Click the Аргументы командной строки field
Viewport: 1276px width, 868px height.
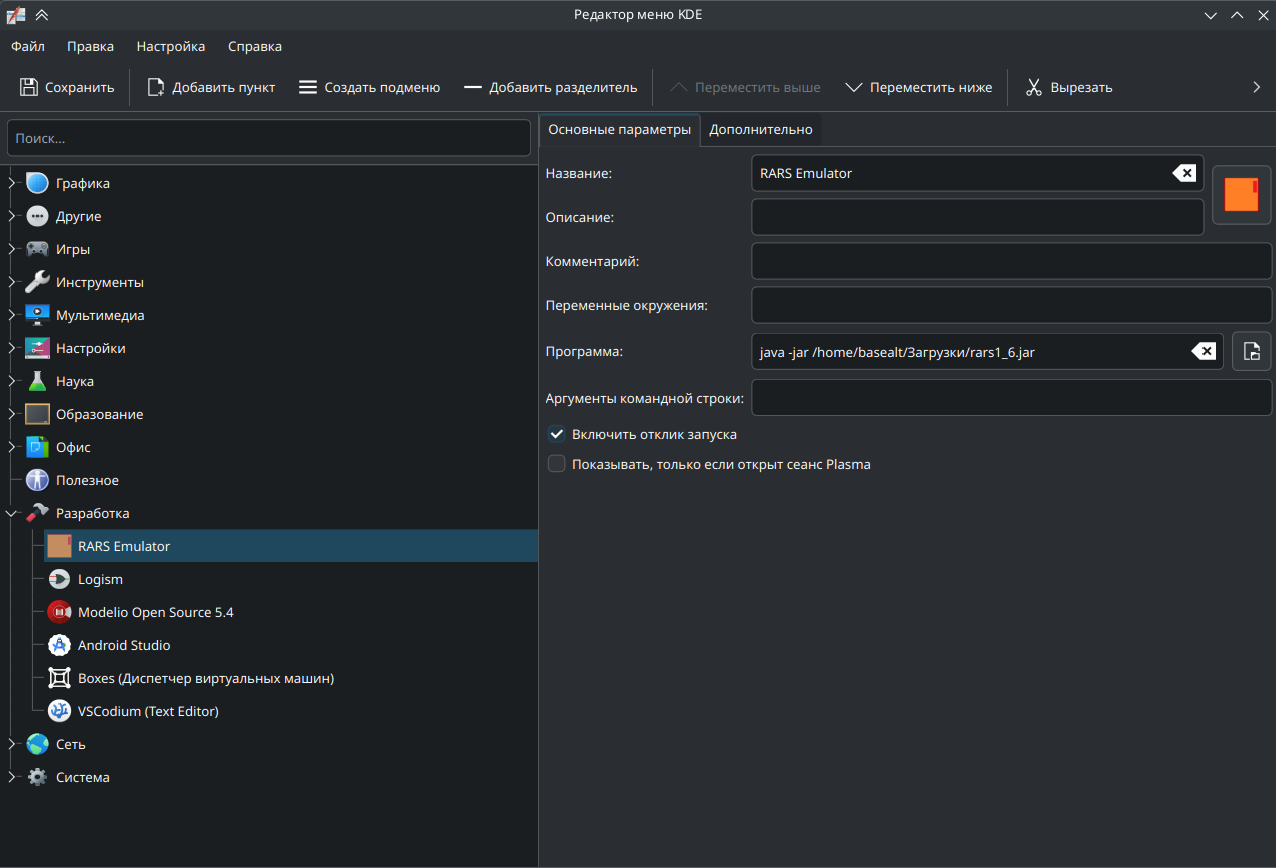(1011, 397)
